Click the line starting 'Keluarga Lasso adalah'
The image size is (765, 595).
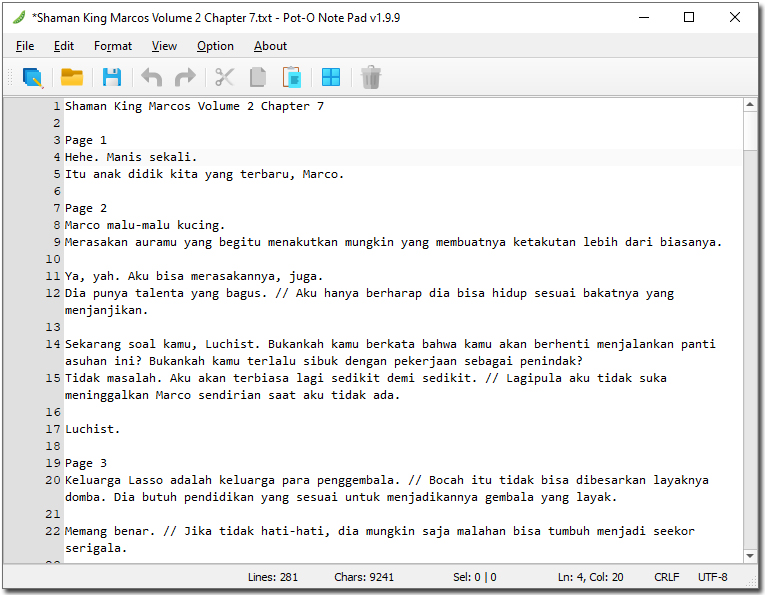pyautogui.click(x=387, y=489)
